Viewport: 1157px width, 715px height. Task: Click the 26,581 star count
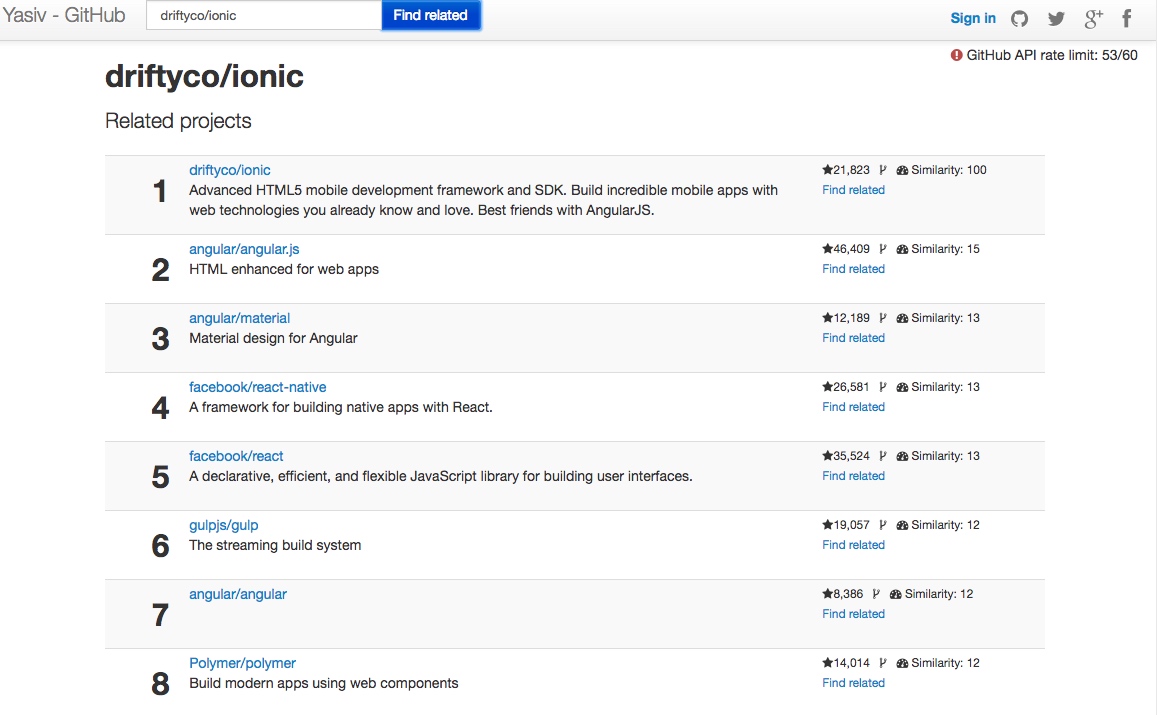852,387
